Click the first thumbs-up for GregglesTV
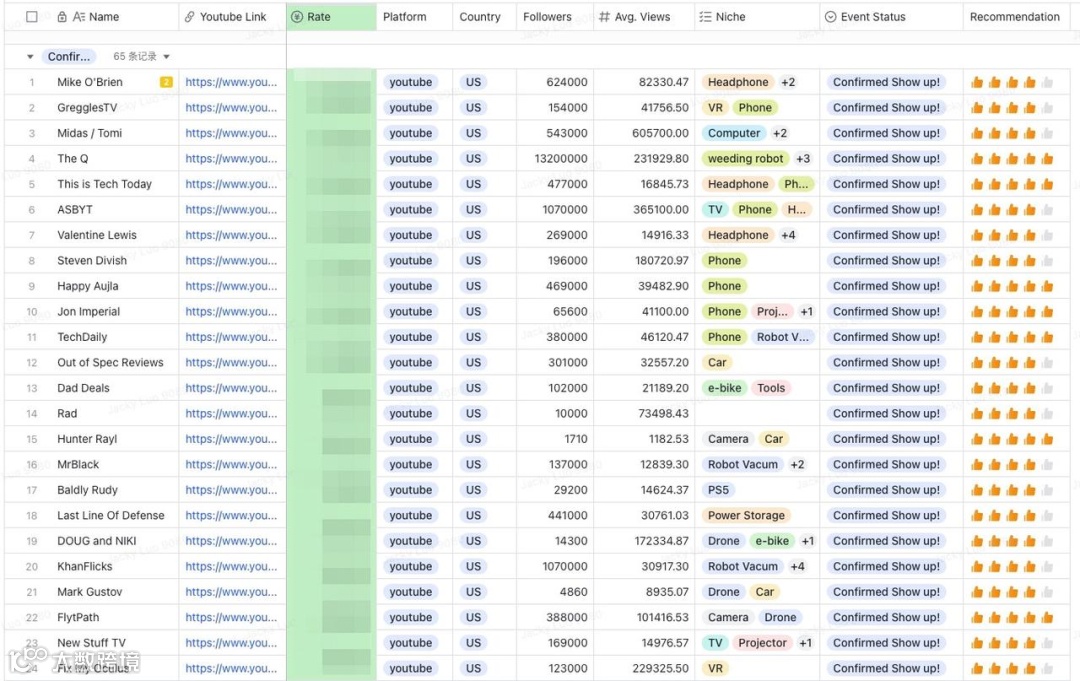This screenshot has height=681, width=1080. (x=977, y=107)
